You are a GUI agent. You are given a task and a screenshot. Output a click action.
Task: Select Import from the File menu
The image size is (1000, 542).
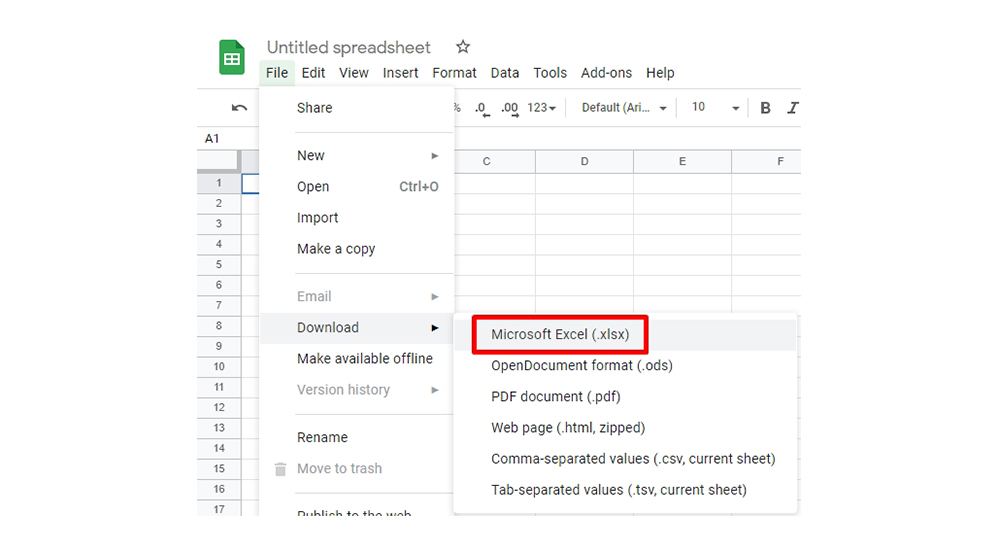pos(357,218)
